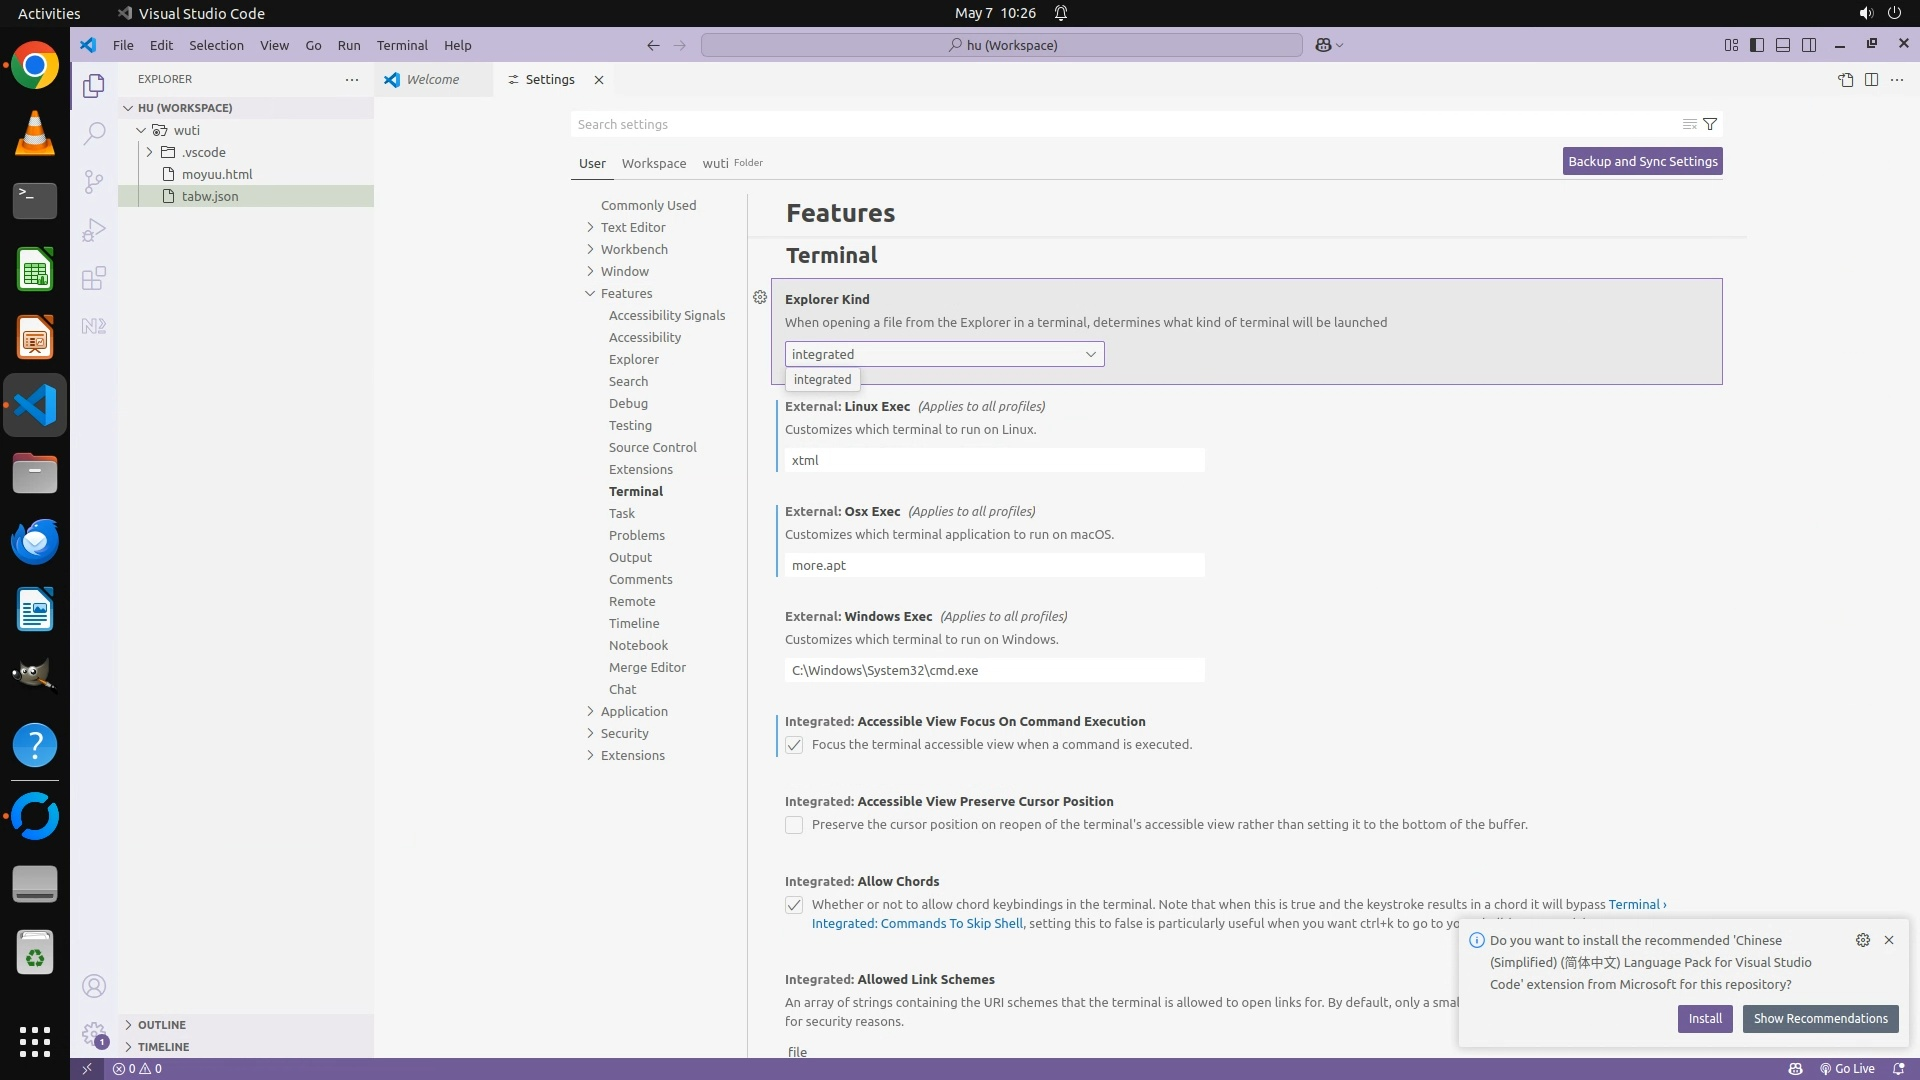
Task: Open the Terminal menu
Action: pos(401,45)
